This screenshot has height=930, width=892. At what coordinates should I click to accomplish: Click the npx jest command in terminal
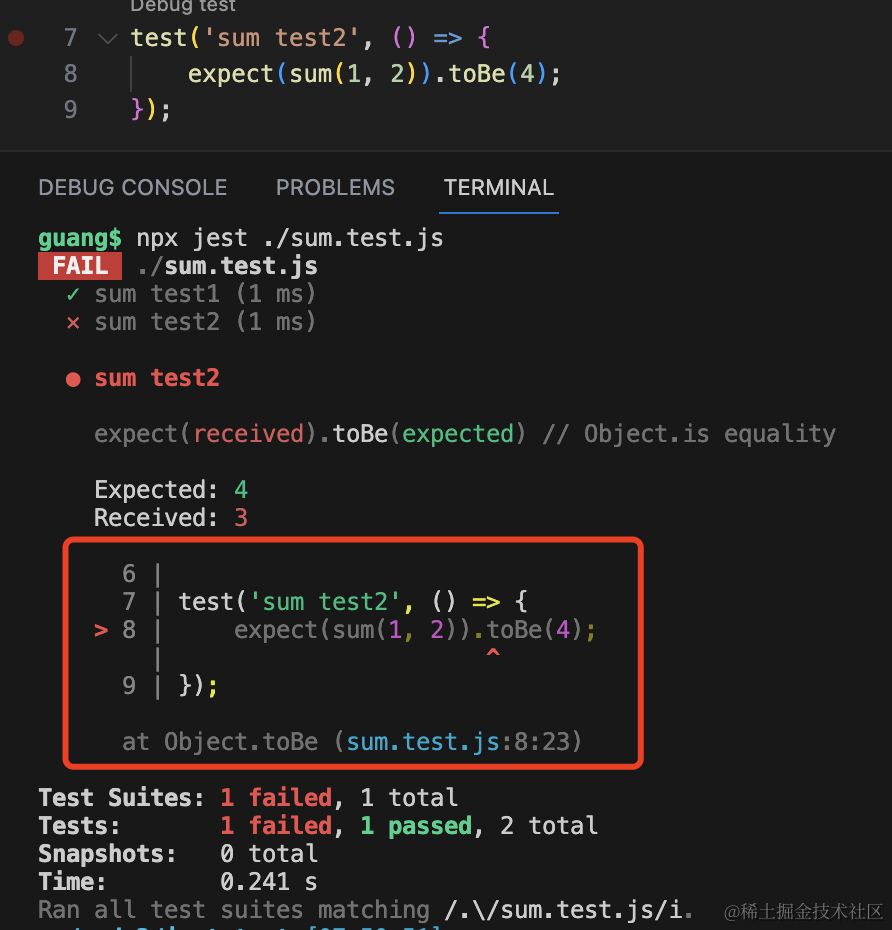(x=290, y=238)
